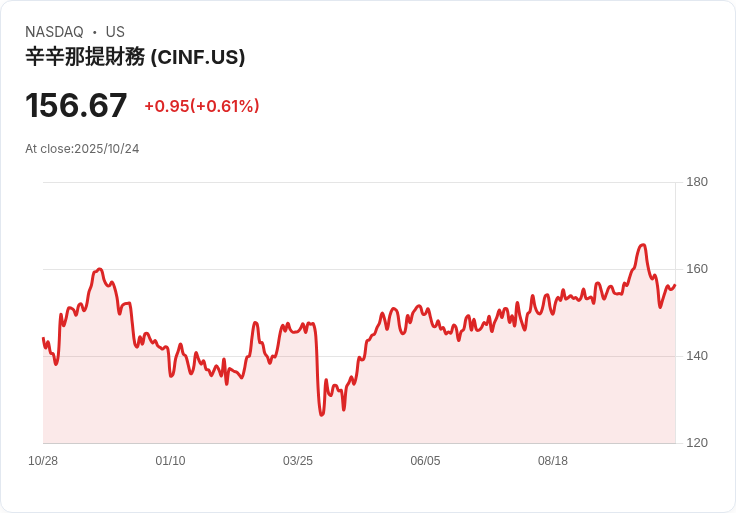The image size is (736, 513).
Task: Click the final endpoint of the price line
Action: 675,285
